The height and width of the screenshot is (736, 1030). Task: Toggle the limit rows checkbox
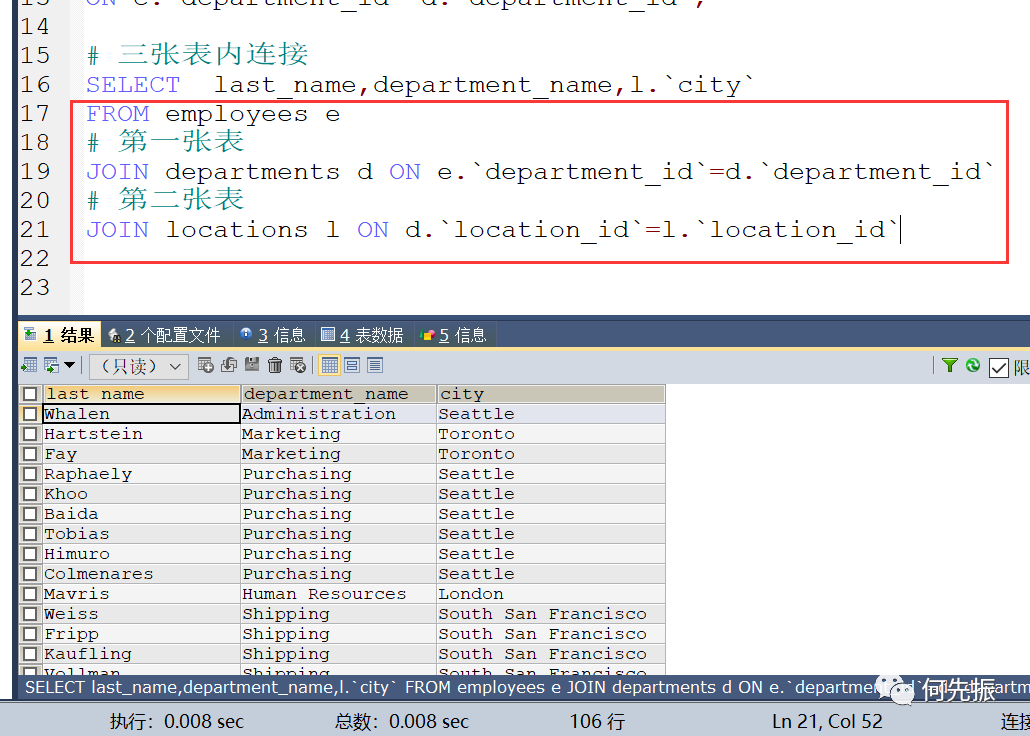click(x=998, y=367)
